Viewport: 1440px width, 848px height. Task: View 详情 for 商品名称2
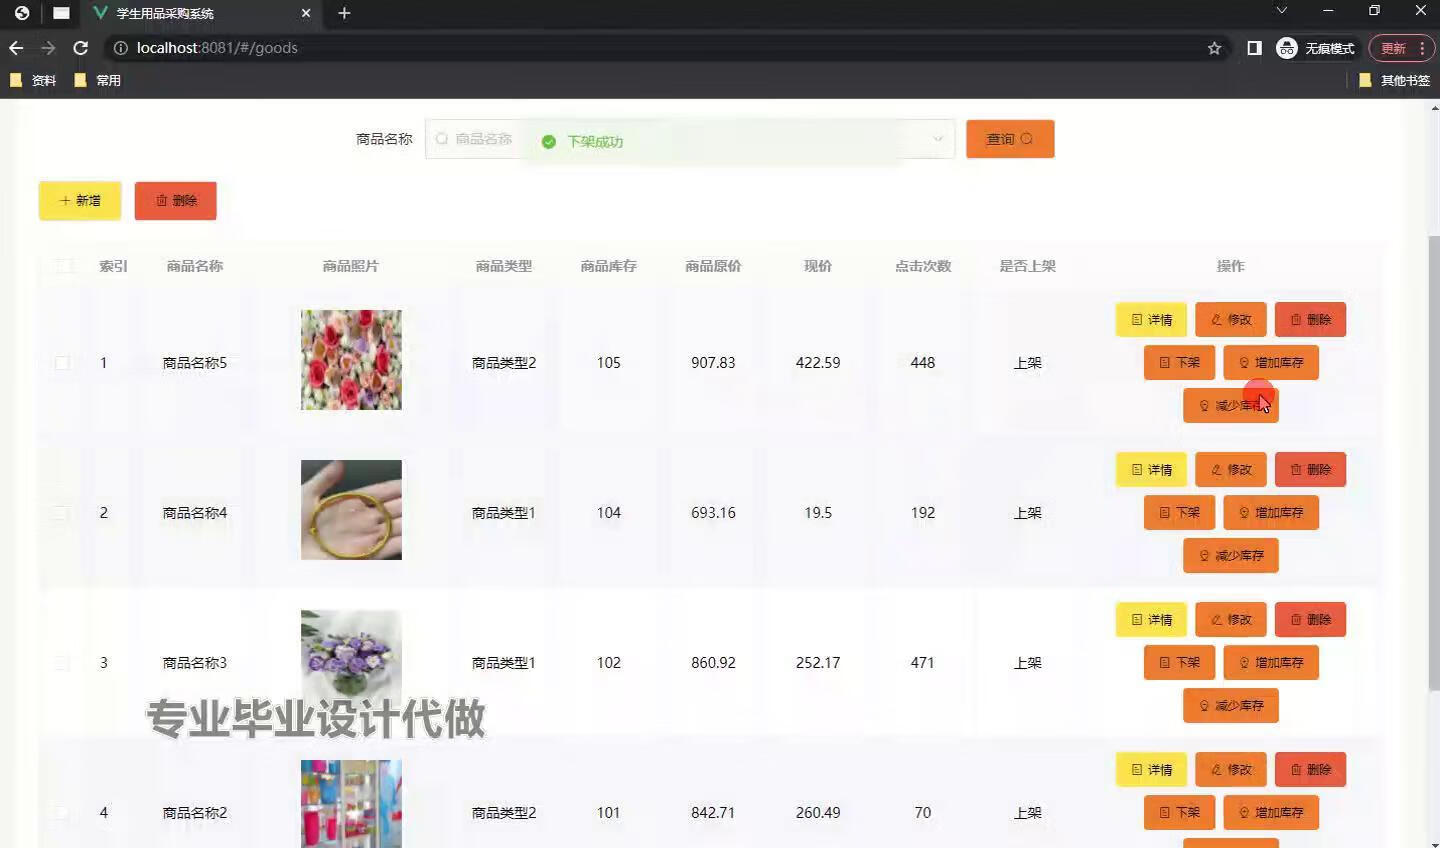(1151, 770)
